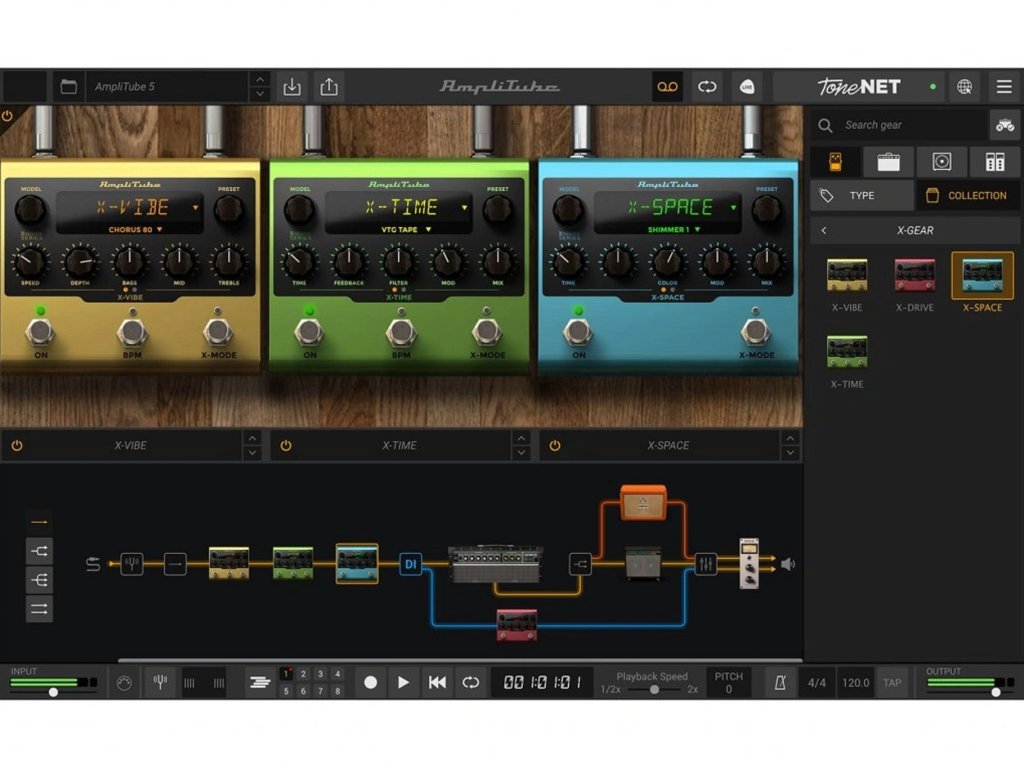Click the DI block in signal chain
This screenshot has height=768, width=1024.
click(x=411, y=564)
